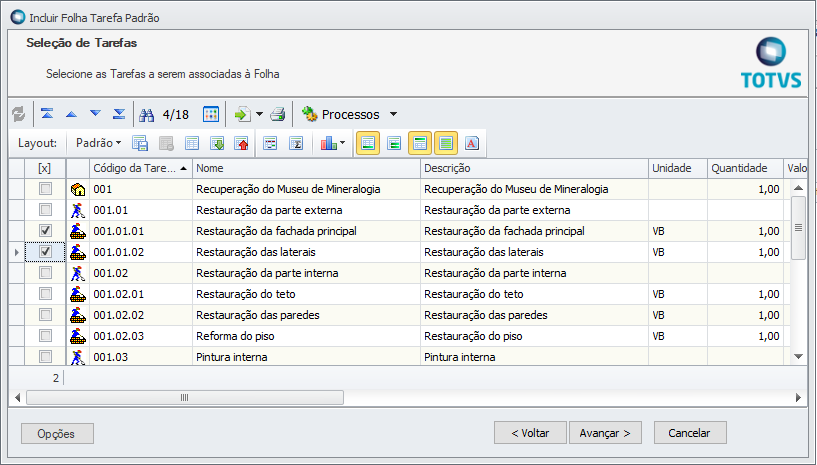Tick checkbox for 001 Recuperação do Museu
817x465 pixels.
[x=45, y=189]
